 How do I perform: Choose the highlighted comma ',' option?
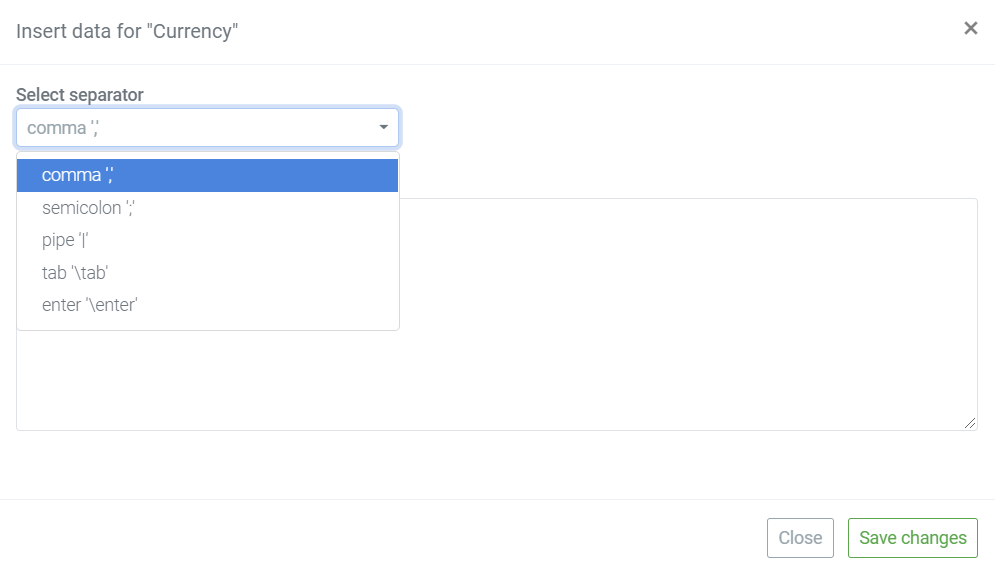pos(208,175)
